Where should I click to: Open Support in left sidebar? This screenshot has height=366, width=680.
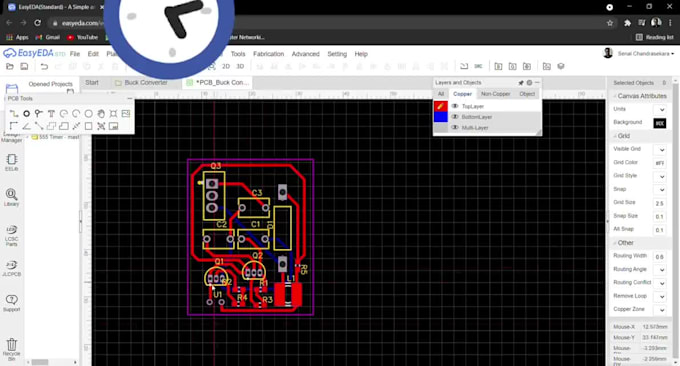[x=12, y=303]
